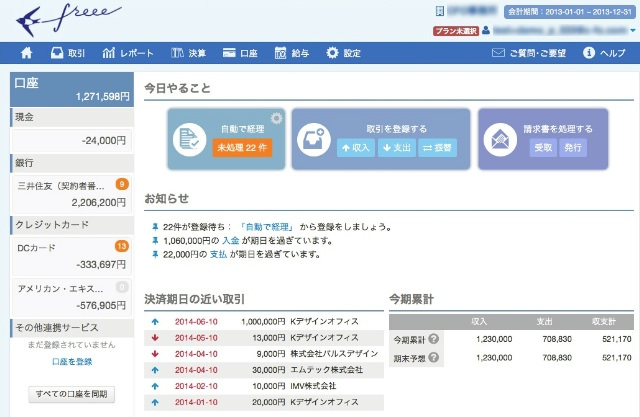Click the 収支計 column header

point(604,322)
